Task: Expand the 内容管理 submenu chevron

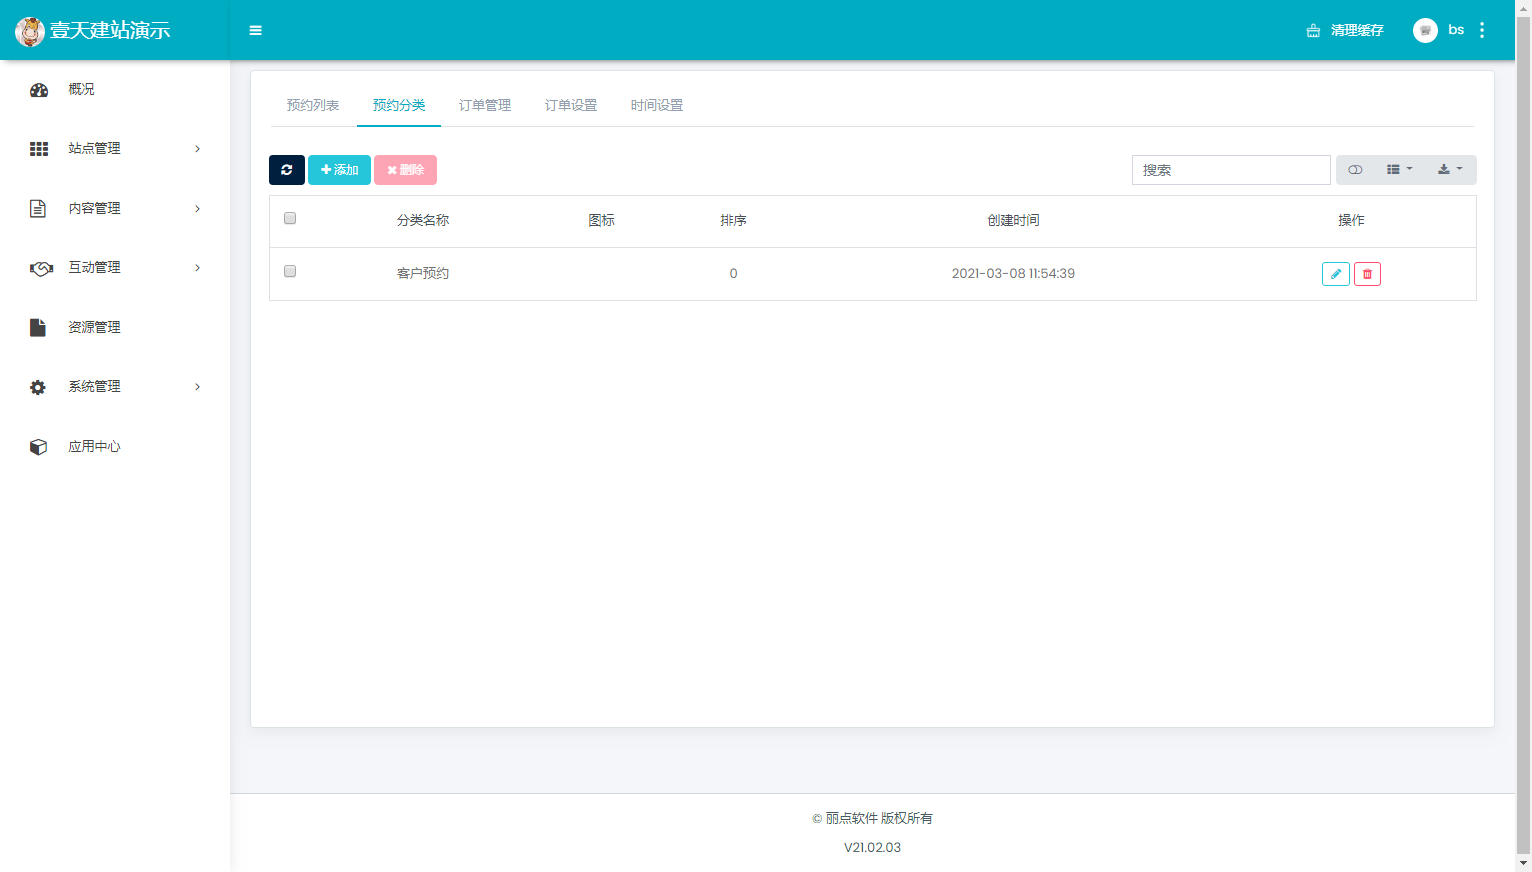Action: click(x=198, y=209)
